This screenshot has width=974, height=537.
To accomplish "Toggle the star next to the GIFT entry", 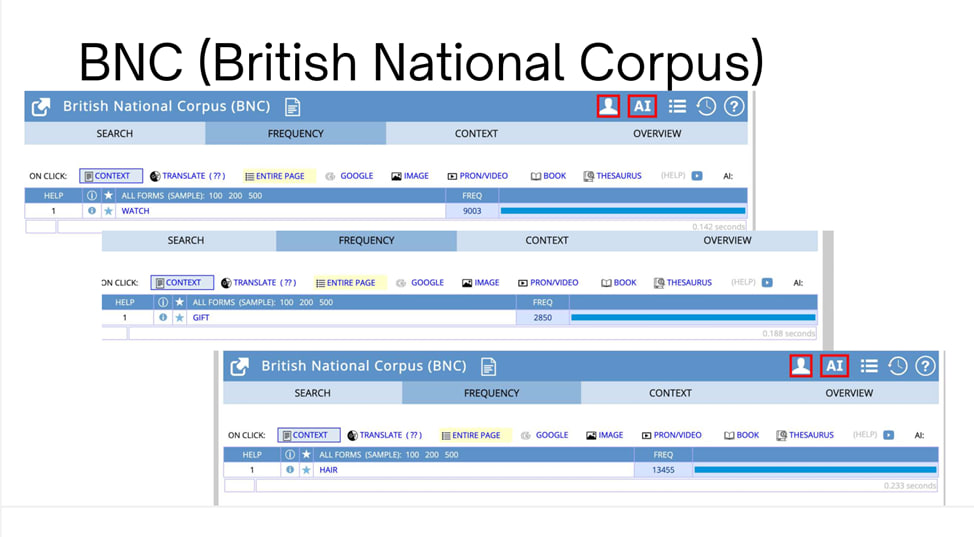I will pos(179,318).
